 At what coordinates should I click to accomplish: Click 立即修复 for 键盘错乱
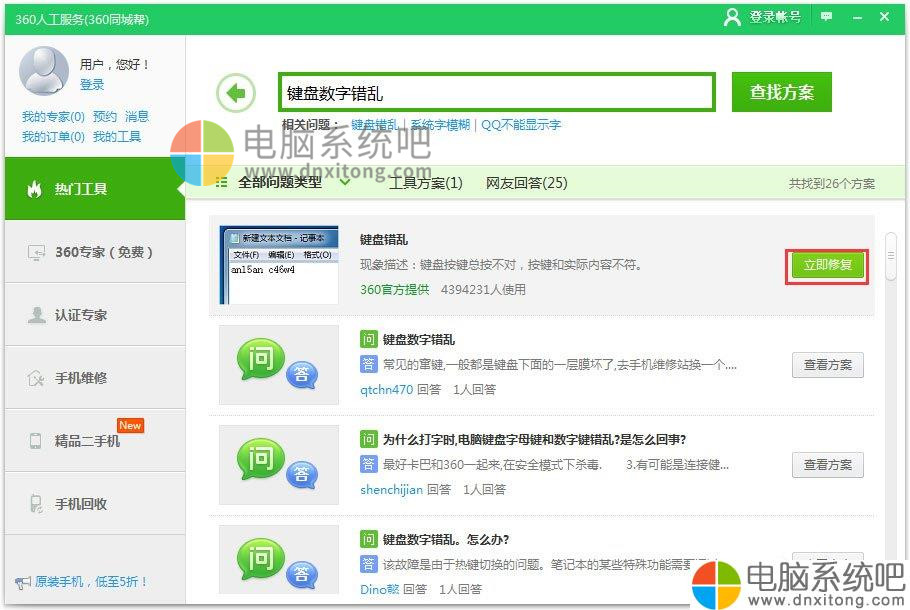click(827, 266)
